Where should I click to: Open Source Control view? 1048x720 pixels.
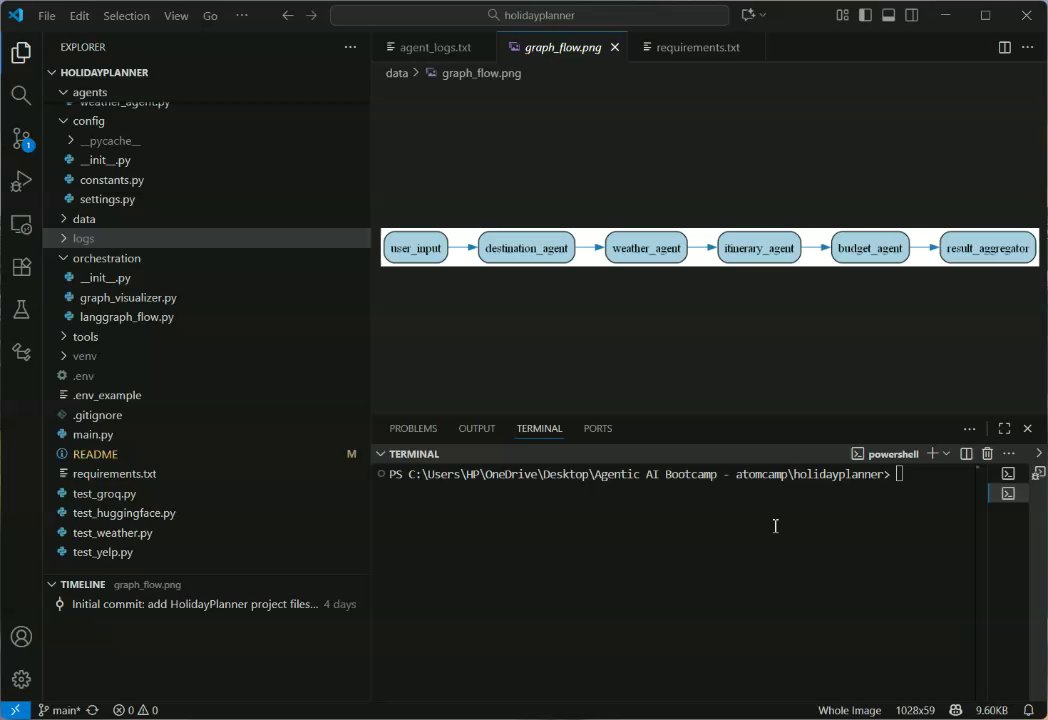[x=21, y=138]
